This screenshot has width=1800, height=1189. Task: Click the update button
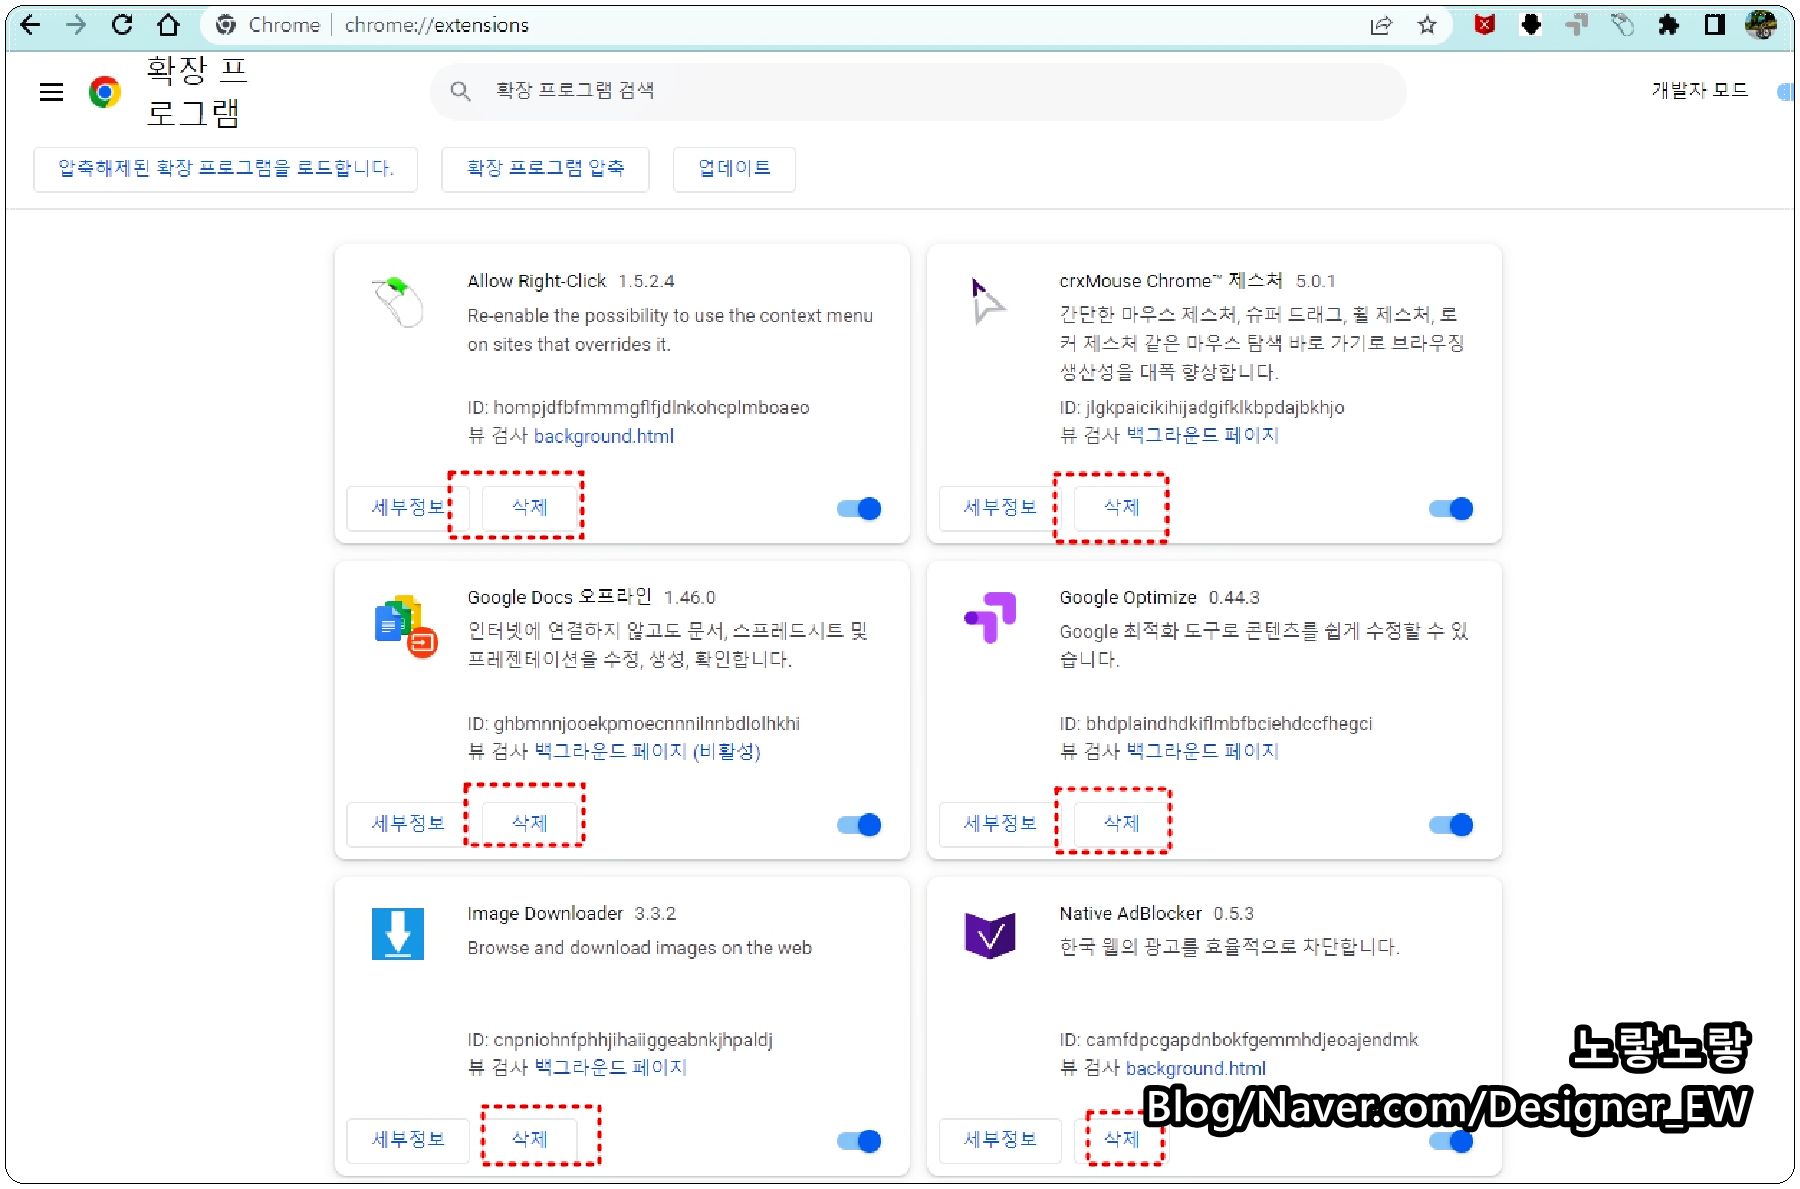[x=735, y=169]
